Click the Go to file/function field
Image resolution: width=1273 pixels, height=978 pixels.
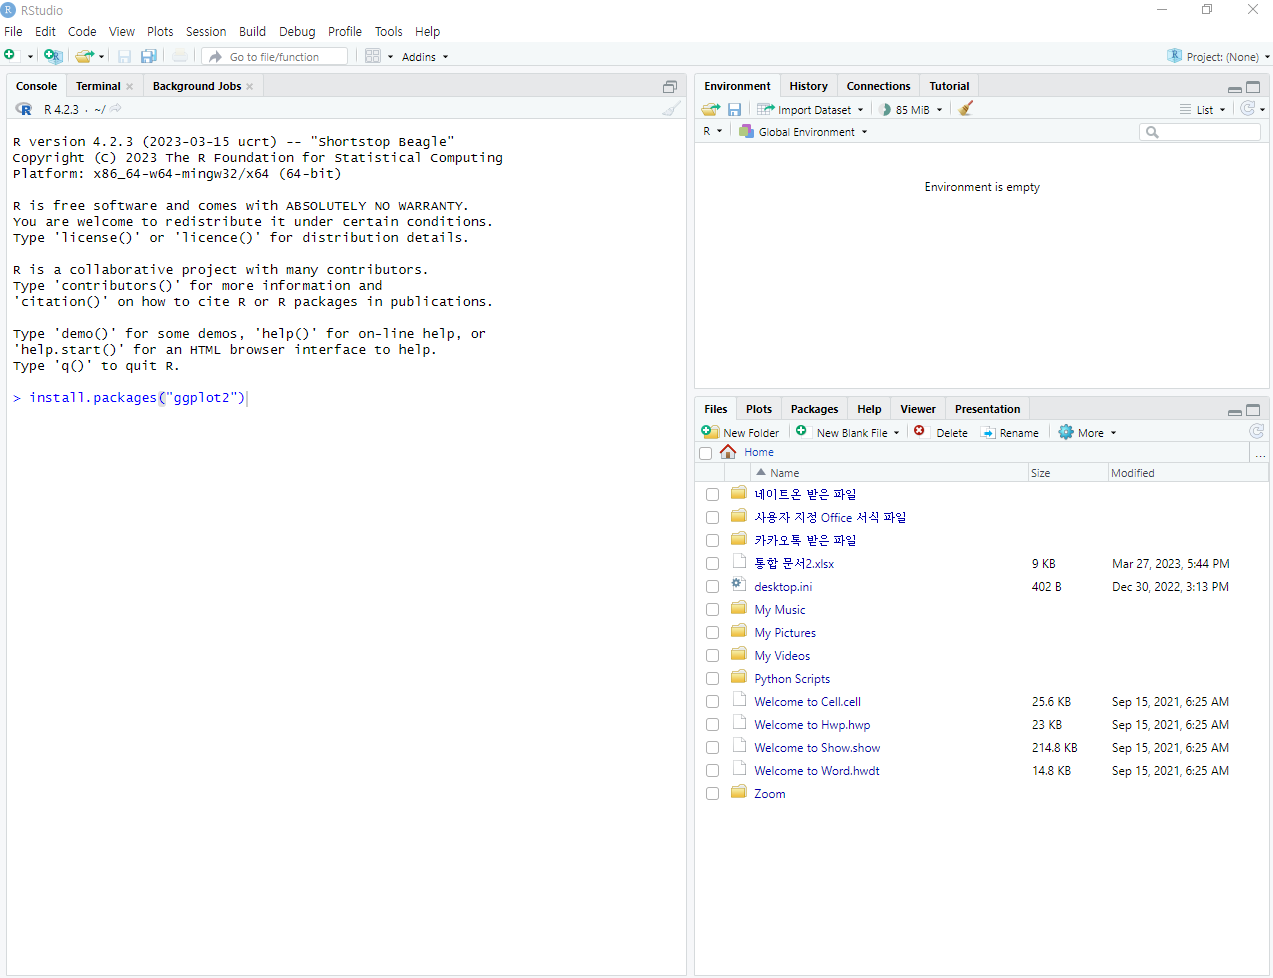275,56
